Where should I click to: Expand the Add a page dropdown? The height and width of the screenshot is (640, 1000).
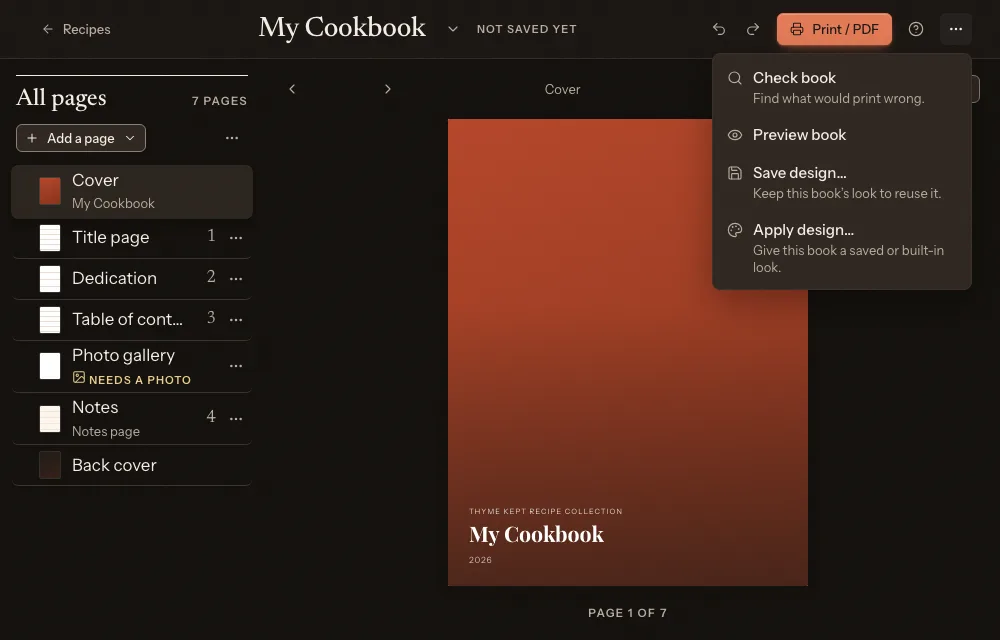click(x=81, y=138)
